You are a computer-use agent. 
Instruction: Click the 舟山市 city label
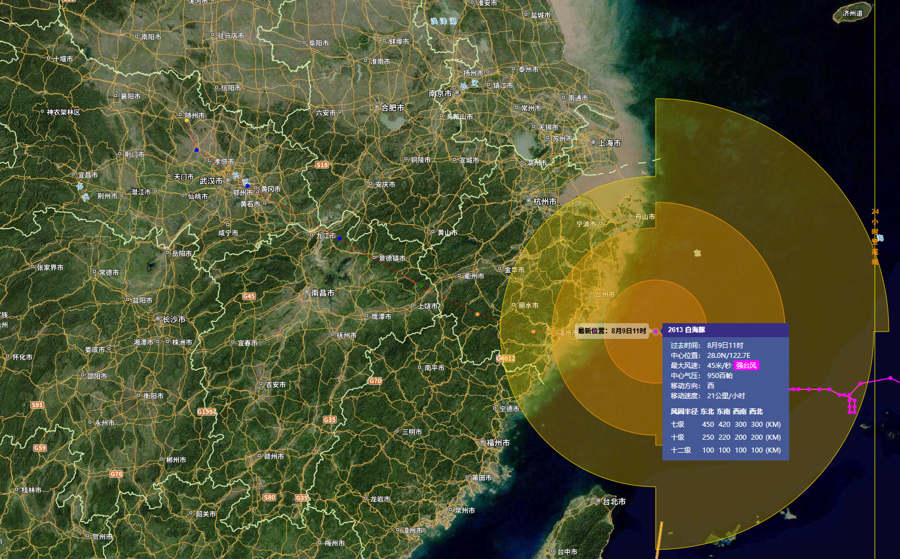[x=645, y=216]
